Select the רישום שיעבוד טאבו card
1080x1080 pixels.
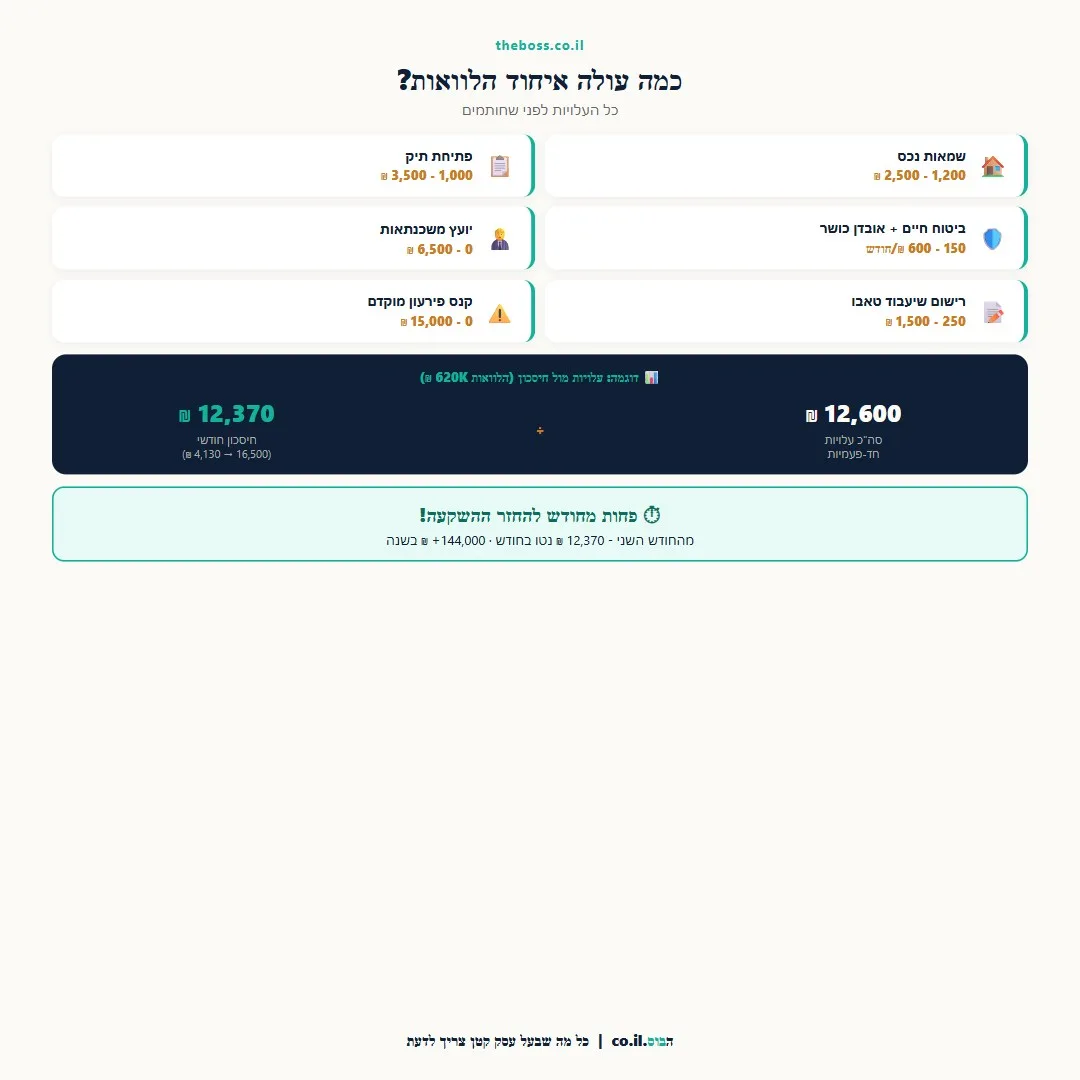tap(786, 311)
